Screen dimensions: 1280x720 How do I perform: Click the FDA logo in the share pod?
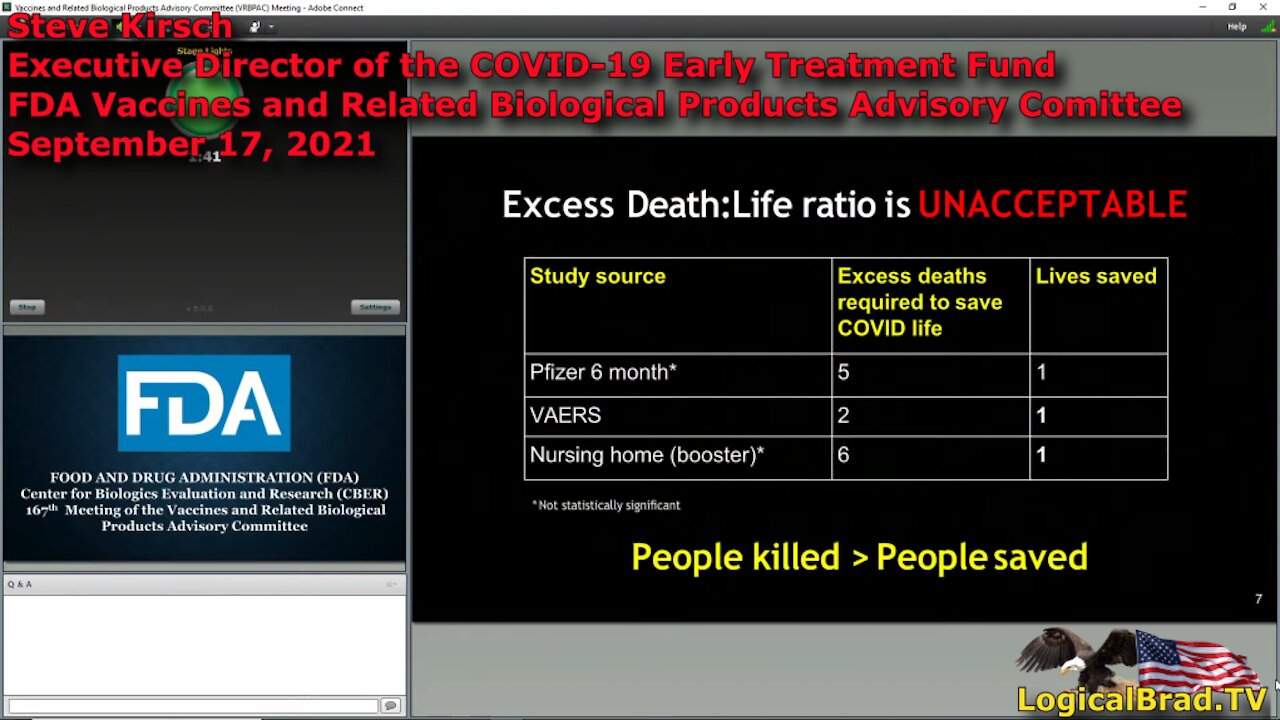pos(204,403)
